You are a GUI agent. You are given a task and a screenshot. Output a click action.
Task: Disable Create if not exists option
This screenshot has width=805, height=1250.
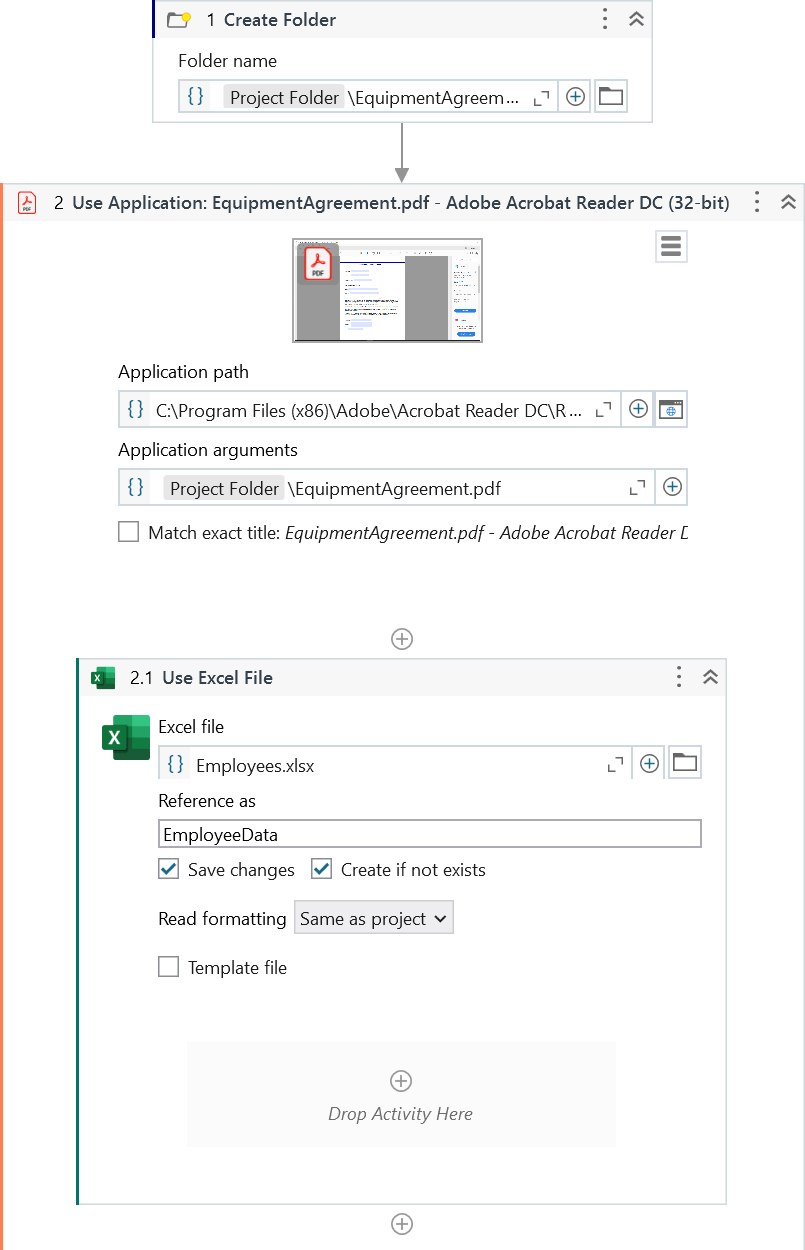(x=321, y=869)
